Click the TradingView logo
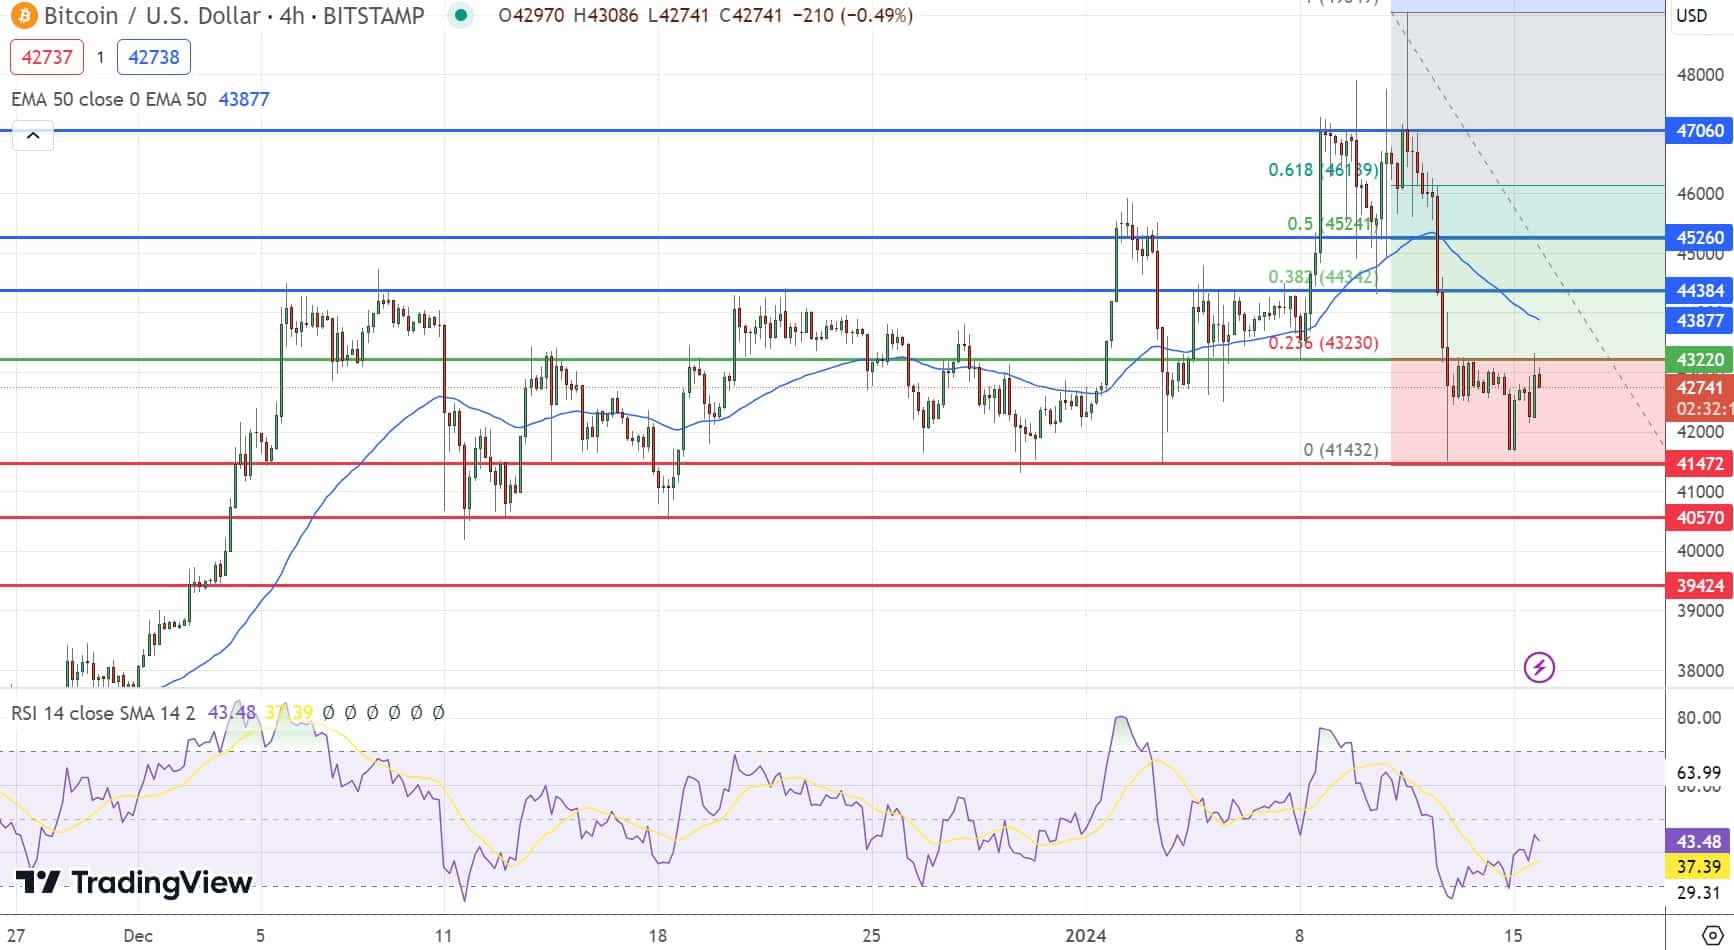This screenshot has width=1734, height=950. click(x=134, y=882)
